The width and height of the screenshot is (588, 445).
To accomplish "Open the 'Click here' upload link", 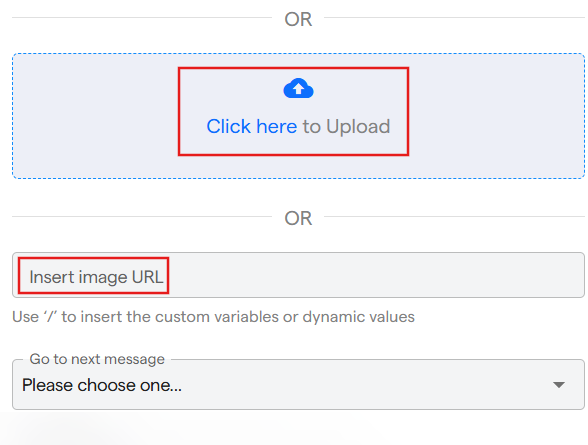I will coord(252,126).
